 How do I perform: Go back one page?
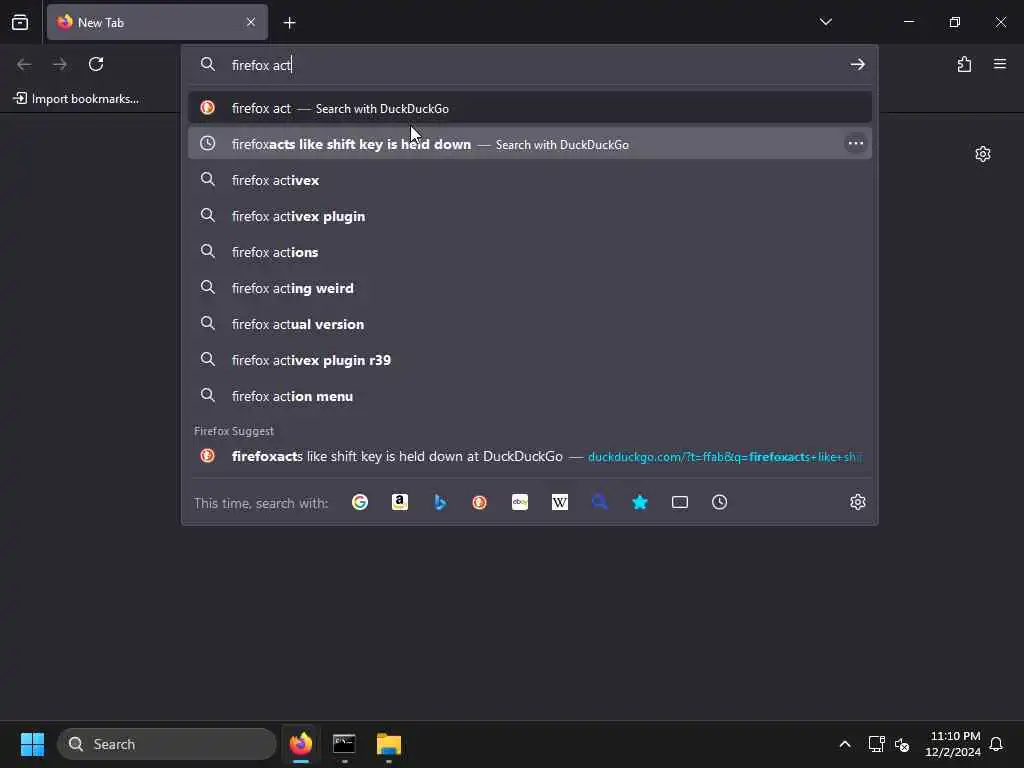24,64
